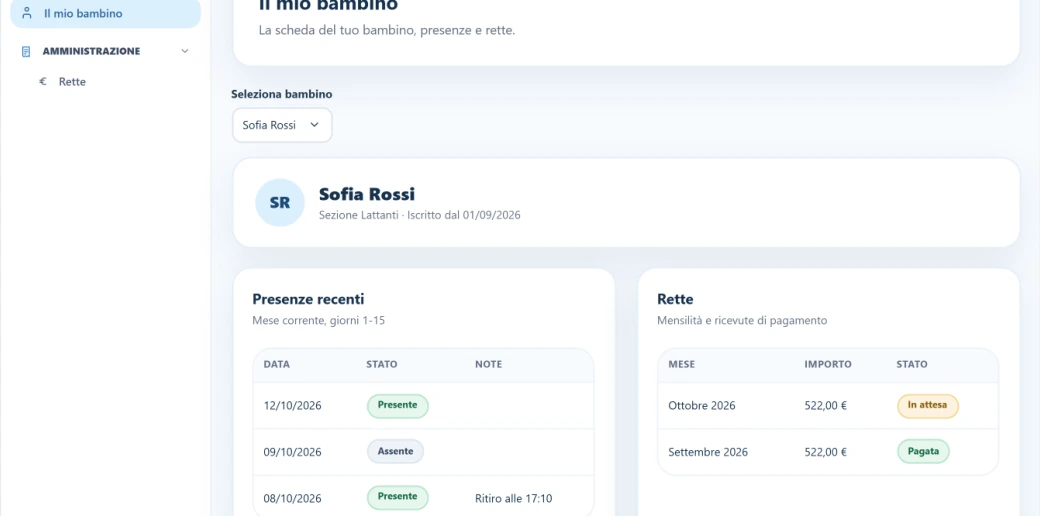Click the Presenze recenti heading
The image size is (1040, 517).
click(x=308, y=299)
